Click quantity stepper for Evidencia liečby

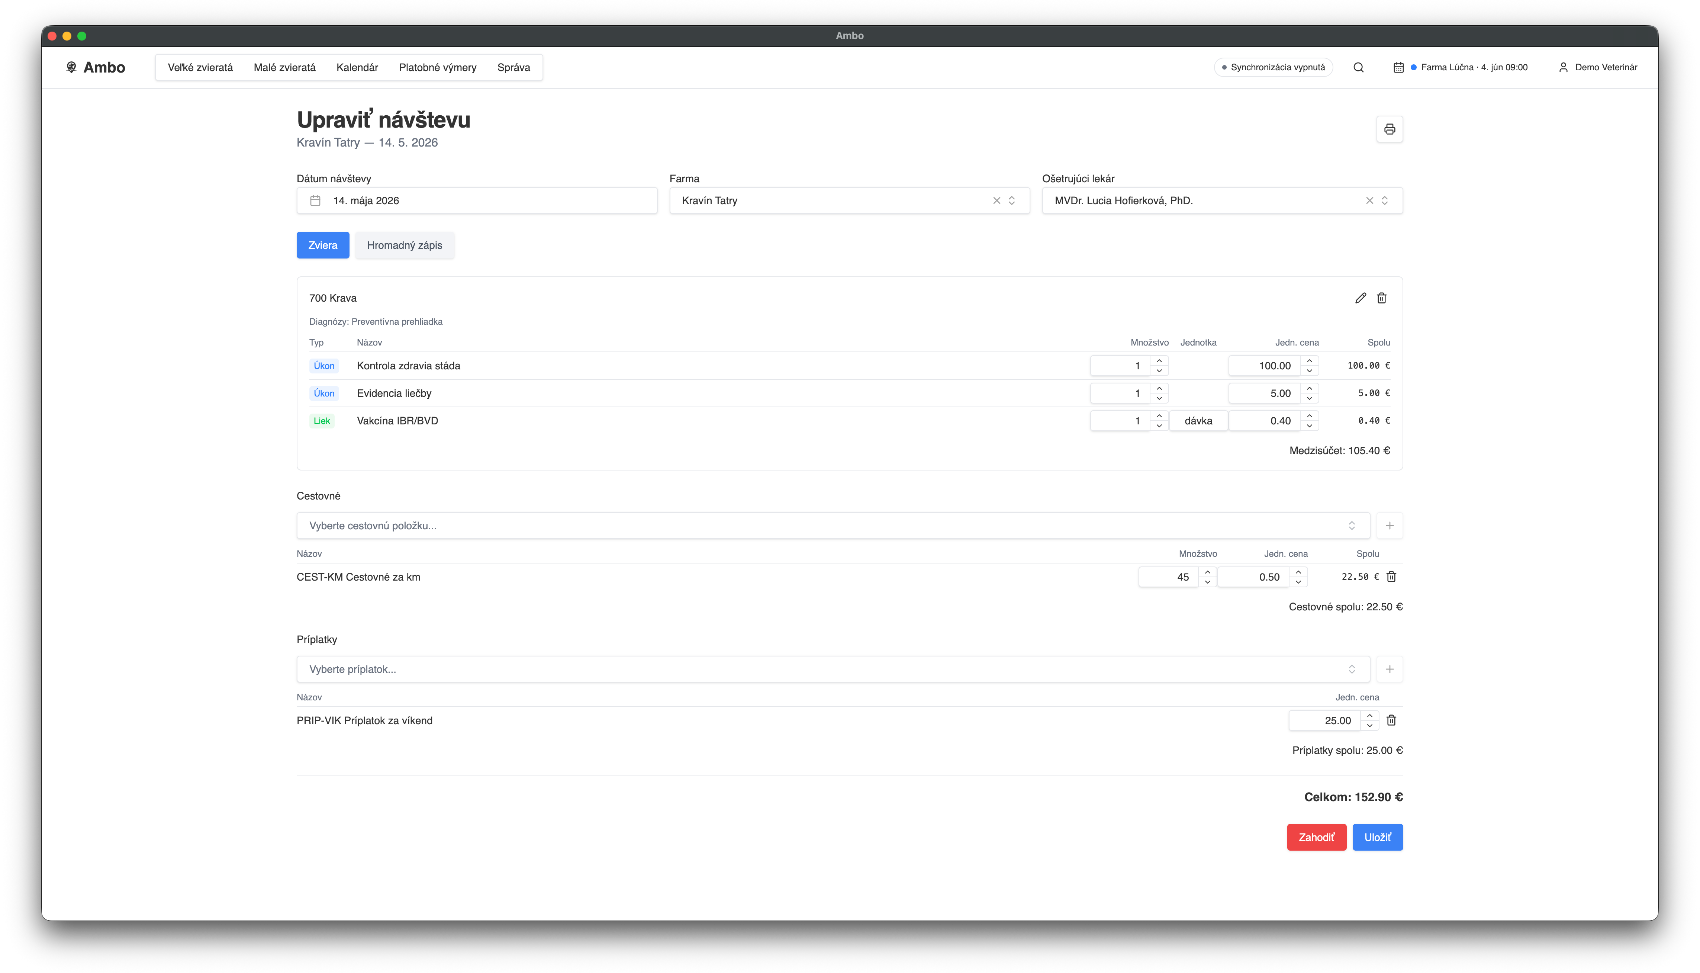[1160, 393]
